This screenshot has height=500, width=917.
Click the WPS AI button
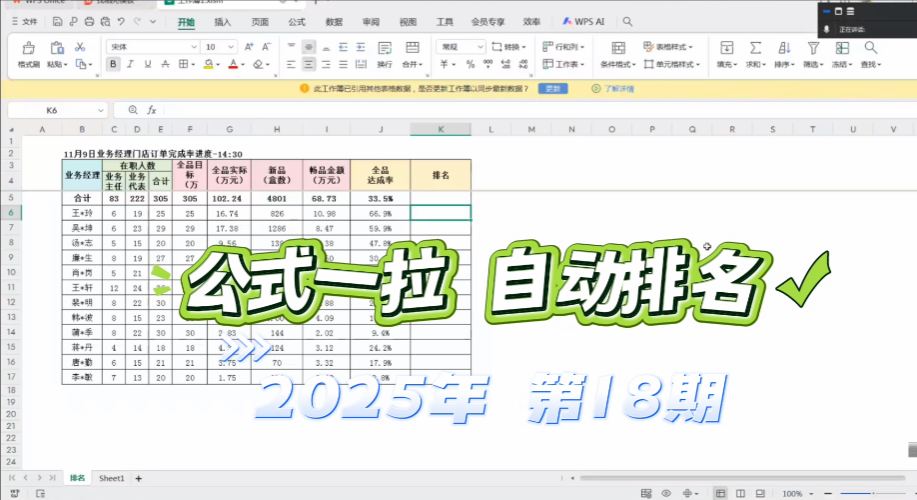(583, 22)
